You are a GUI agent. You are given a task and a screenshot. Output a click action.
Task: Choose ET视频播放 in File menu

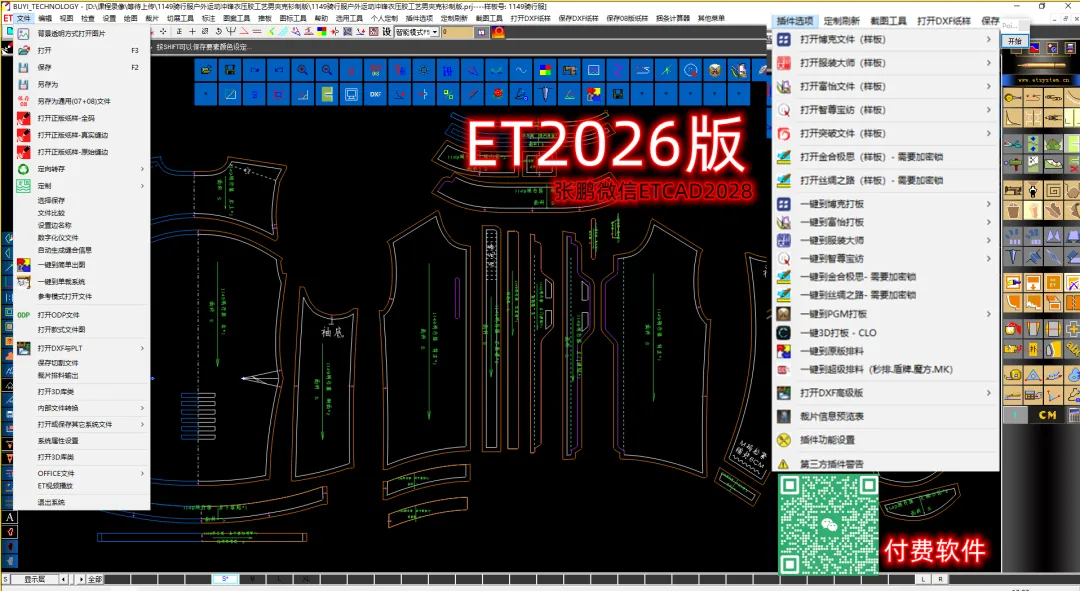click(x=55, y=486)
